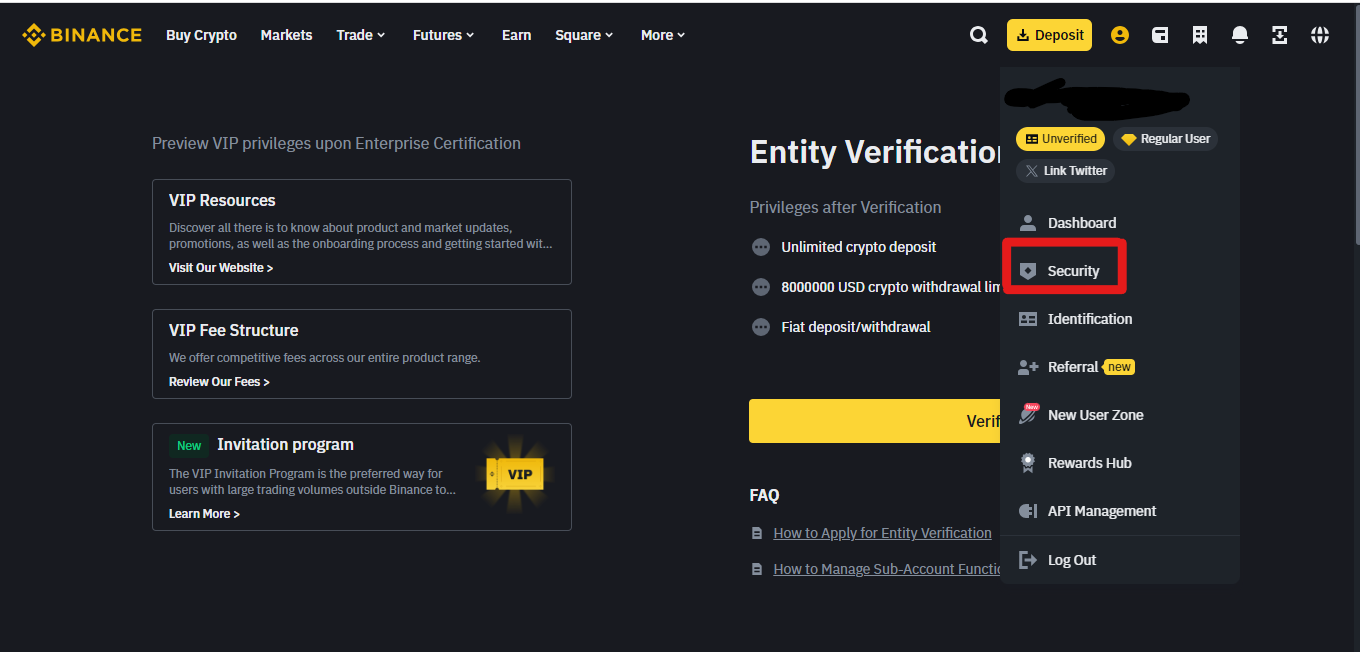Click the Unverified status badge
Viewport: 1360px width, 652px height.
[x=1061, y=139]
